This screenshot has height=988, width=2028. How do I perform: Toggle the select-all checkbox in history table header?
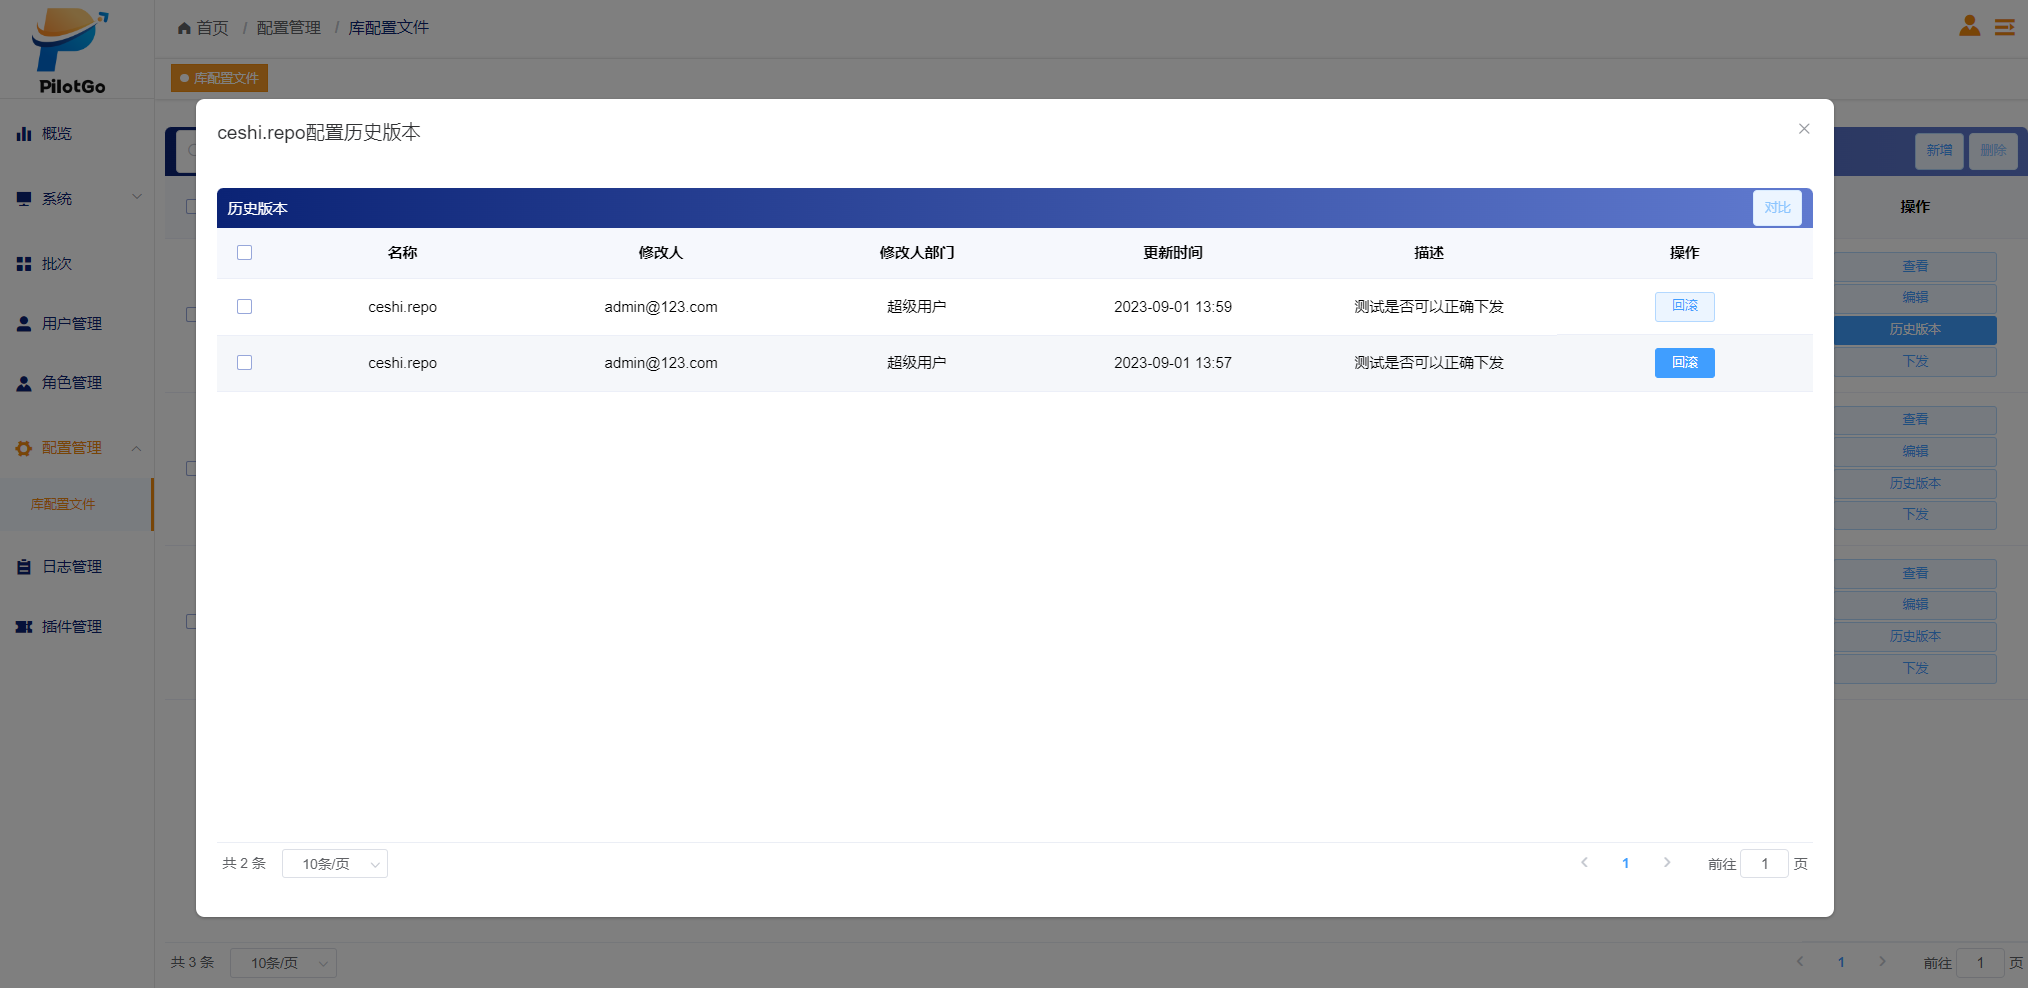(x=244, y=253)
